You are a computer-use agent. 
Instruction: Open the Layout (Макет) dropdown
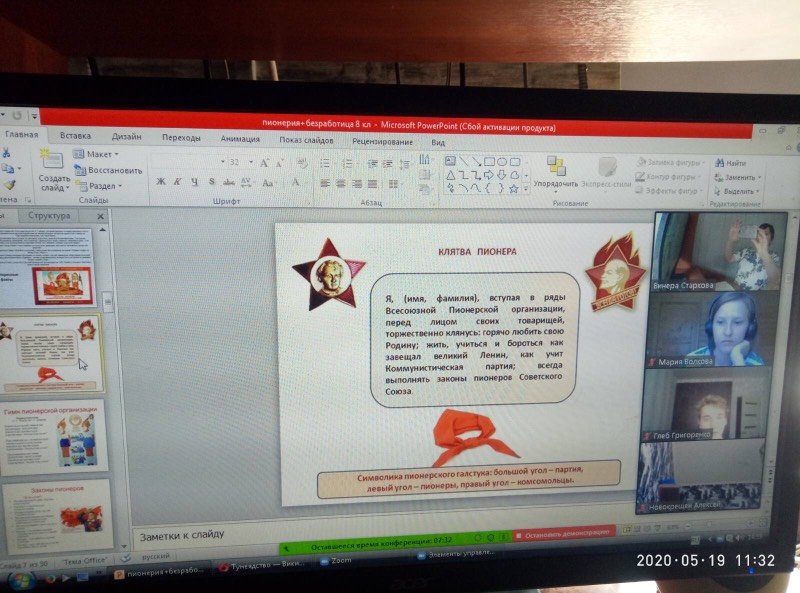click(x=96, y=155)
